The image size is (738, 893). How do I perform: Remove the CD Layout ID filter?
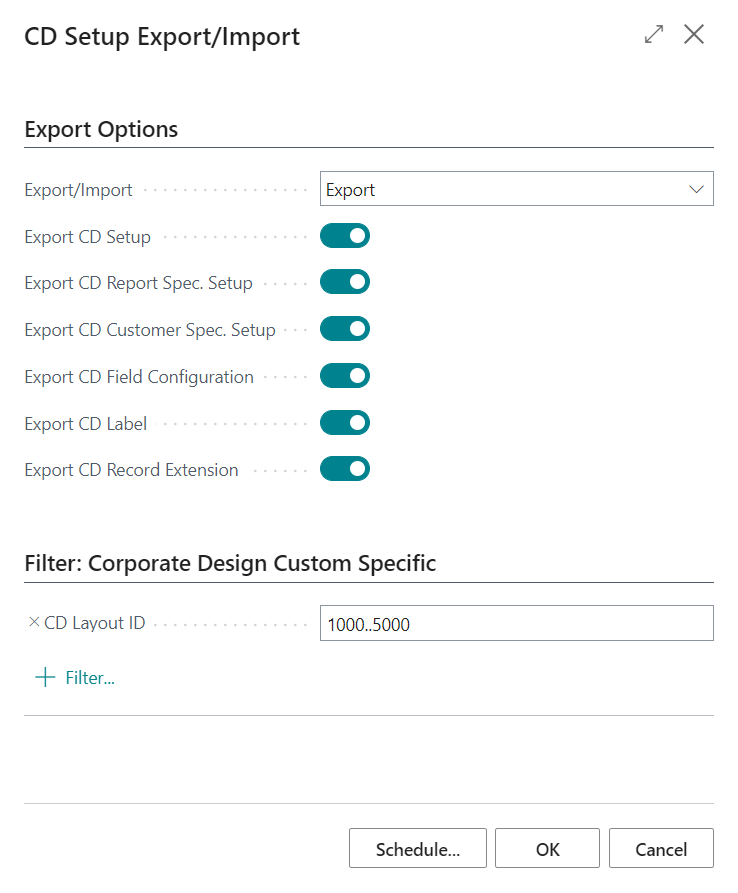34,622
